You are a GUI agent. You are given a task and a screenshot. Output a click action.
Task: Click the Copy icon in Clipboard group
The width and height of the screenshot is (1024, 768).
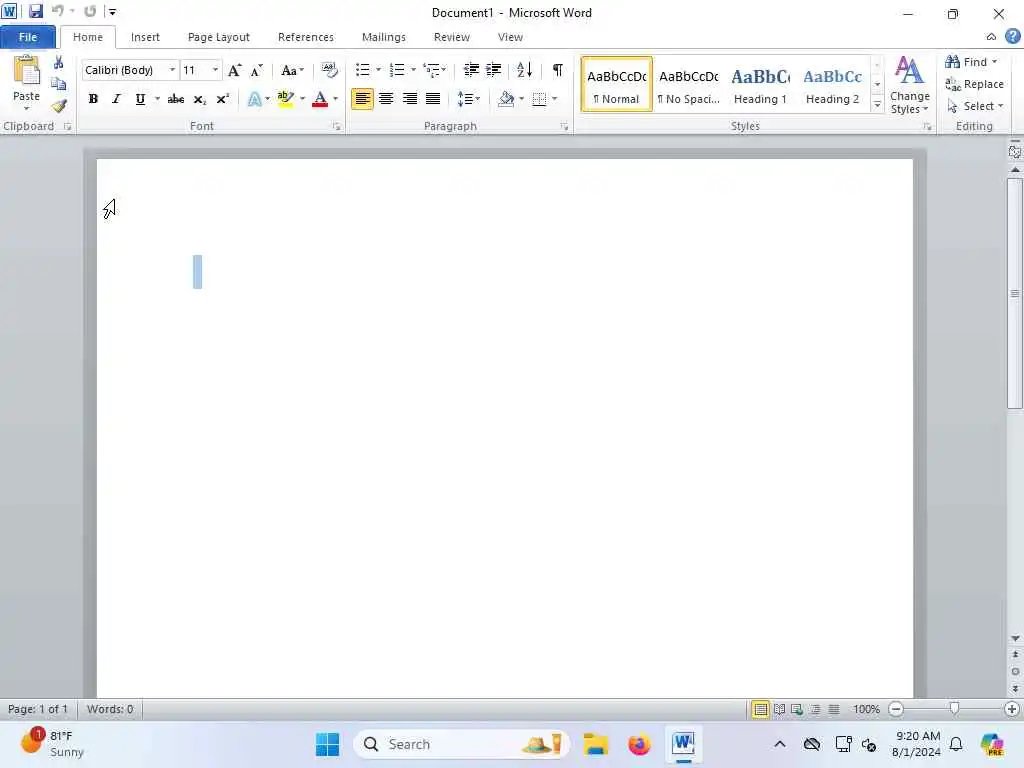[x=59, y=84]
